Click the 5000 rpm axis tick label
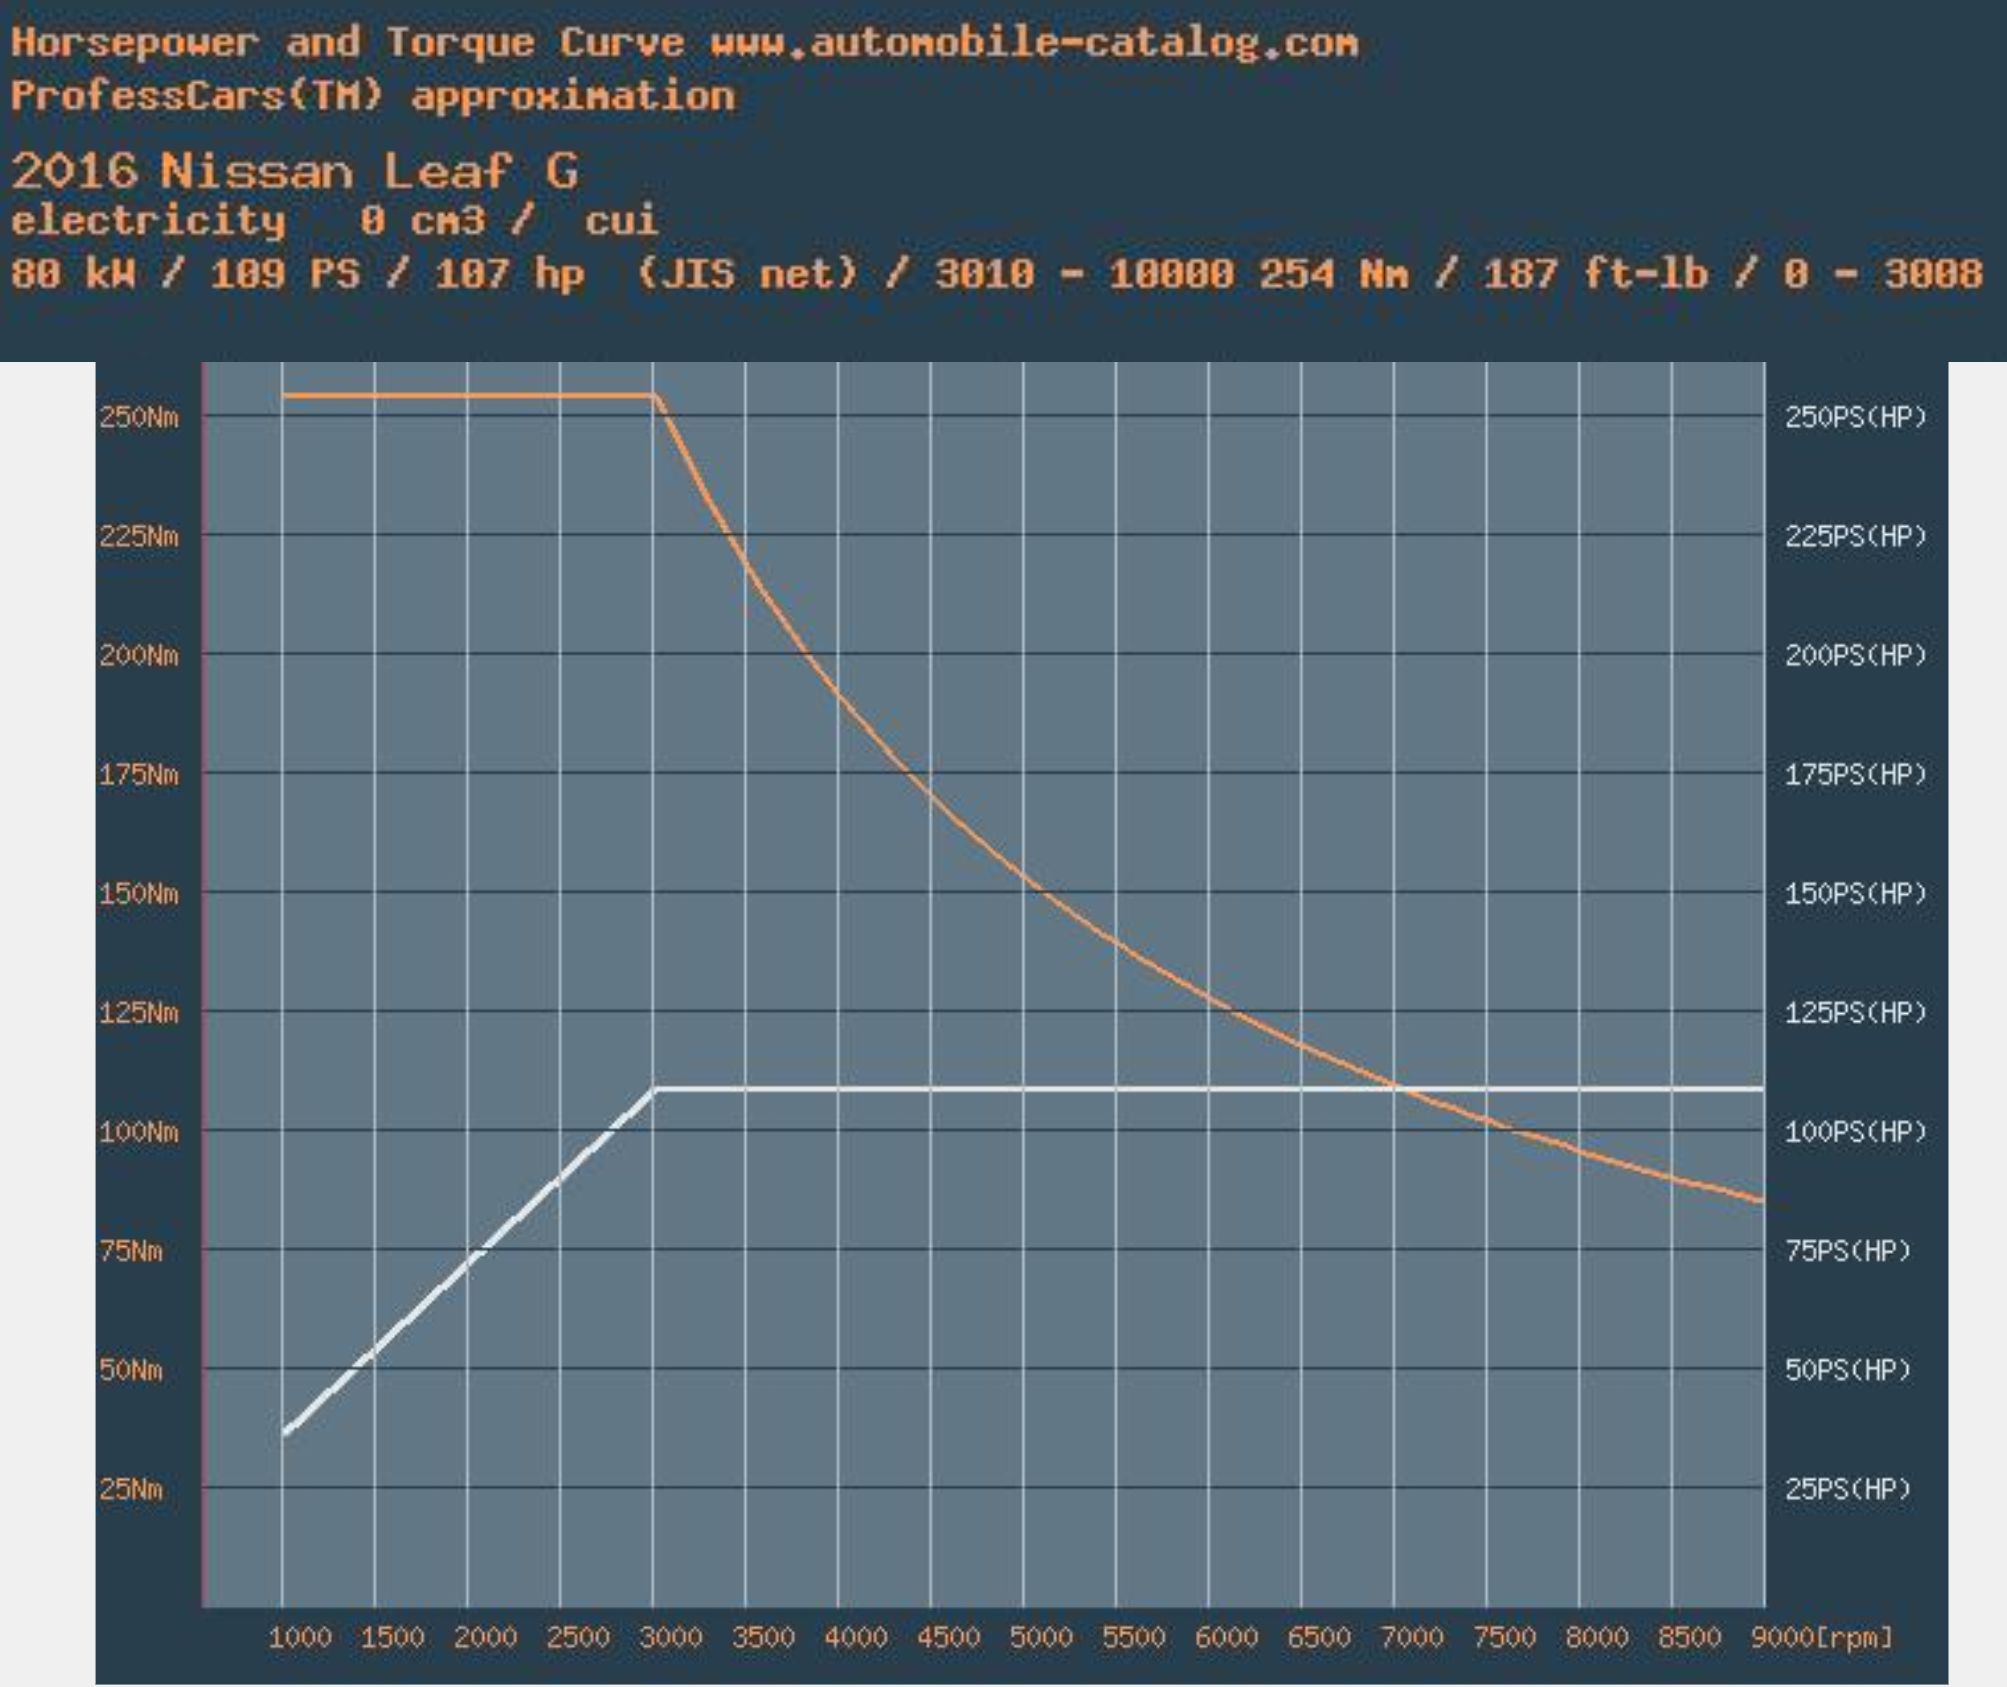2007x1687 pixels. (x=1040, y=1638)
